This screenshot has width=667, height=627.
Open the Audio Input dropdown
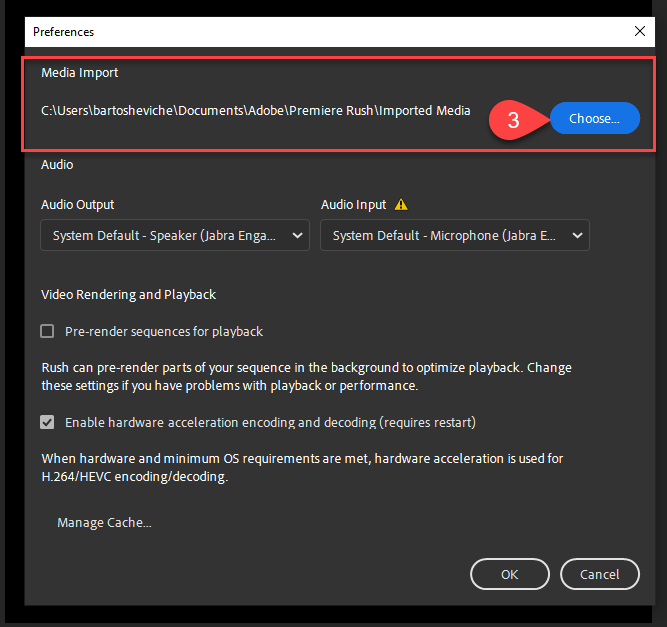point(455,235)
